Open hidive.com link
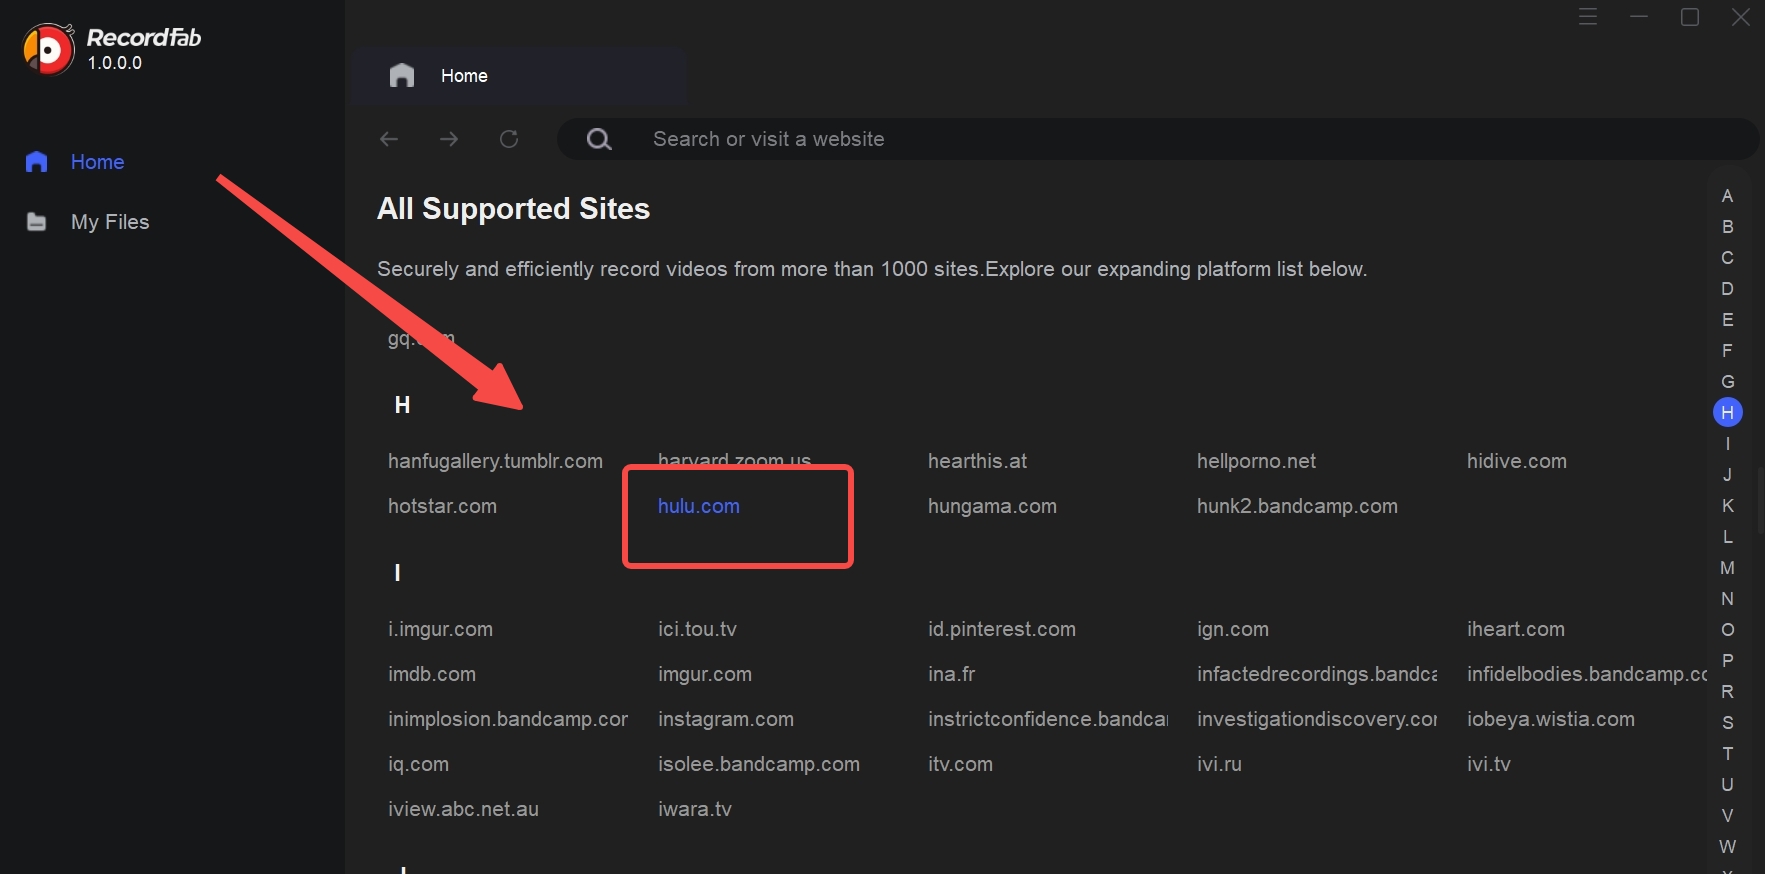Screen dimensions: 1765x874 (x=1517, y=461)
